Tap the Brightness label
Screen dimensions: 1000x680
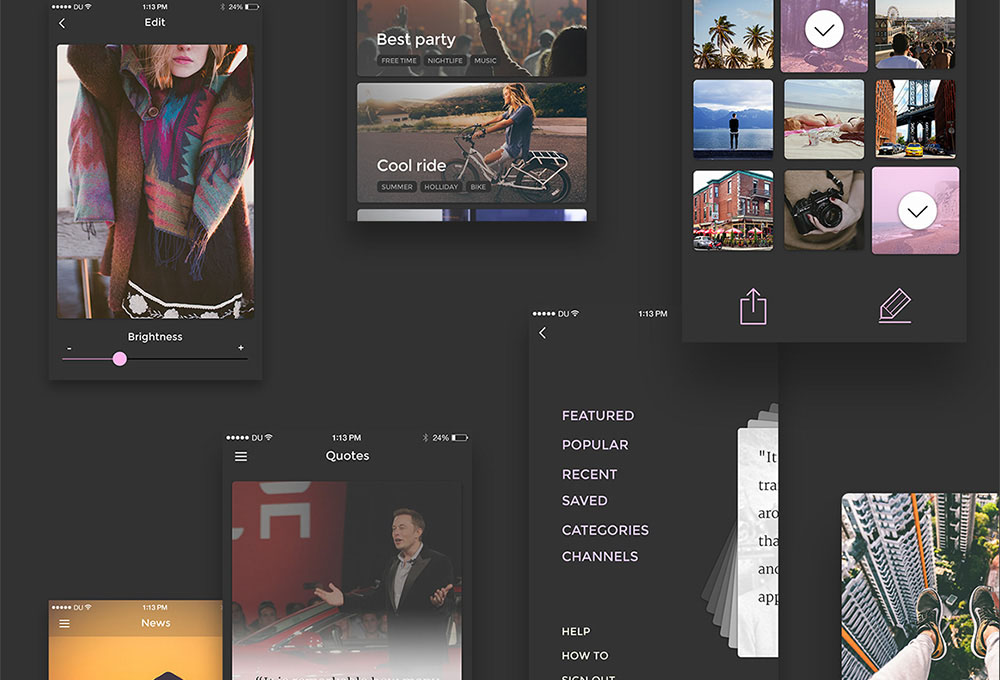click(x=155, y=337)
